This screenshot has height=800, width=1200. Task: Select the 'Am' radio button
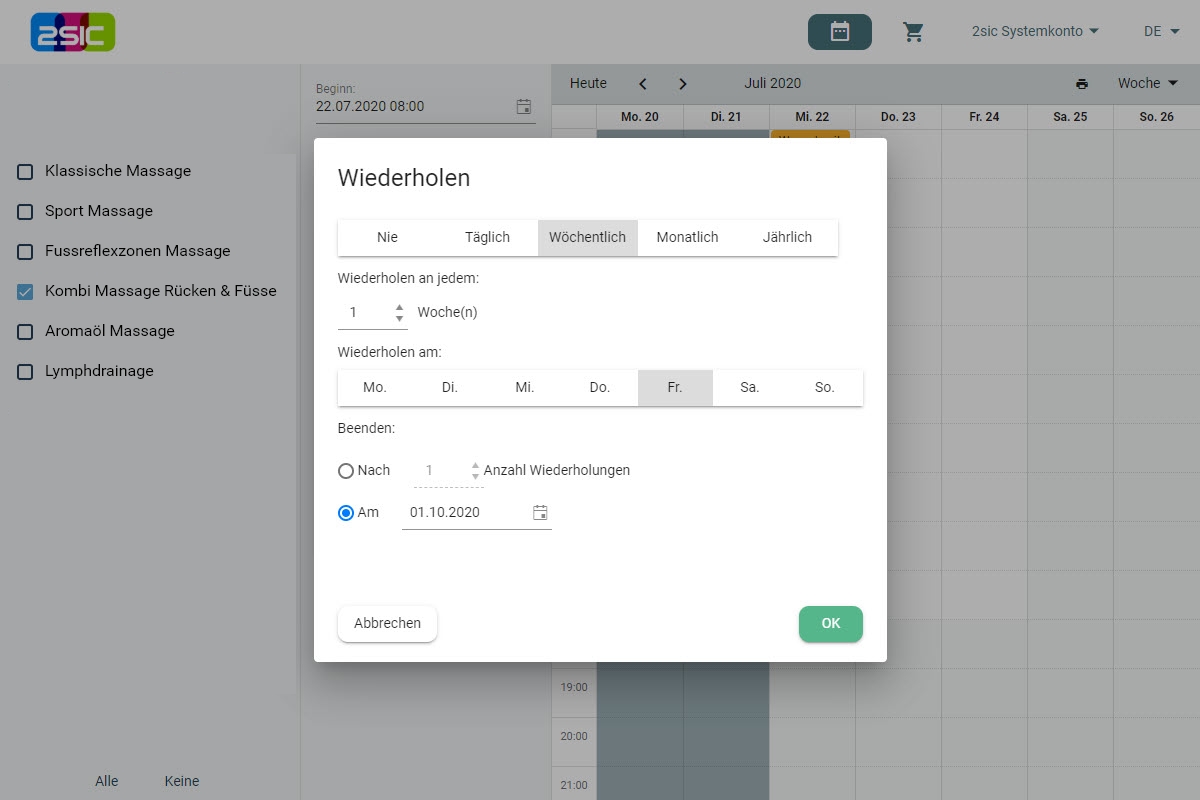346,513
